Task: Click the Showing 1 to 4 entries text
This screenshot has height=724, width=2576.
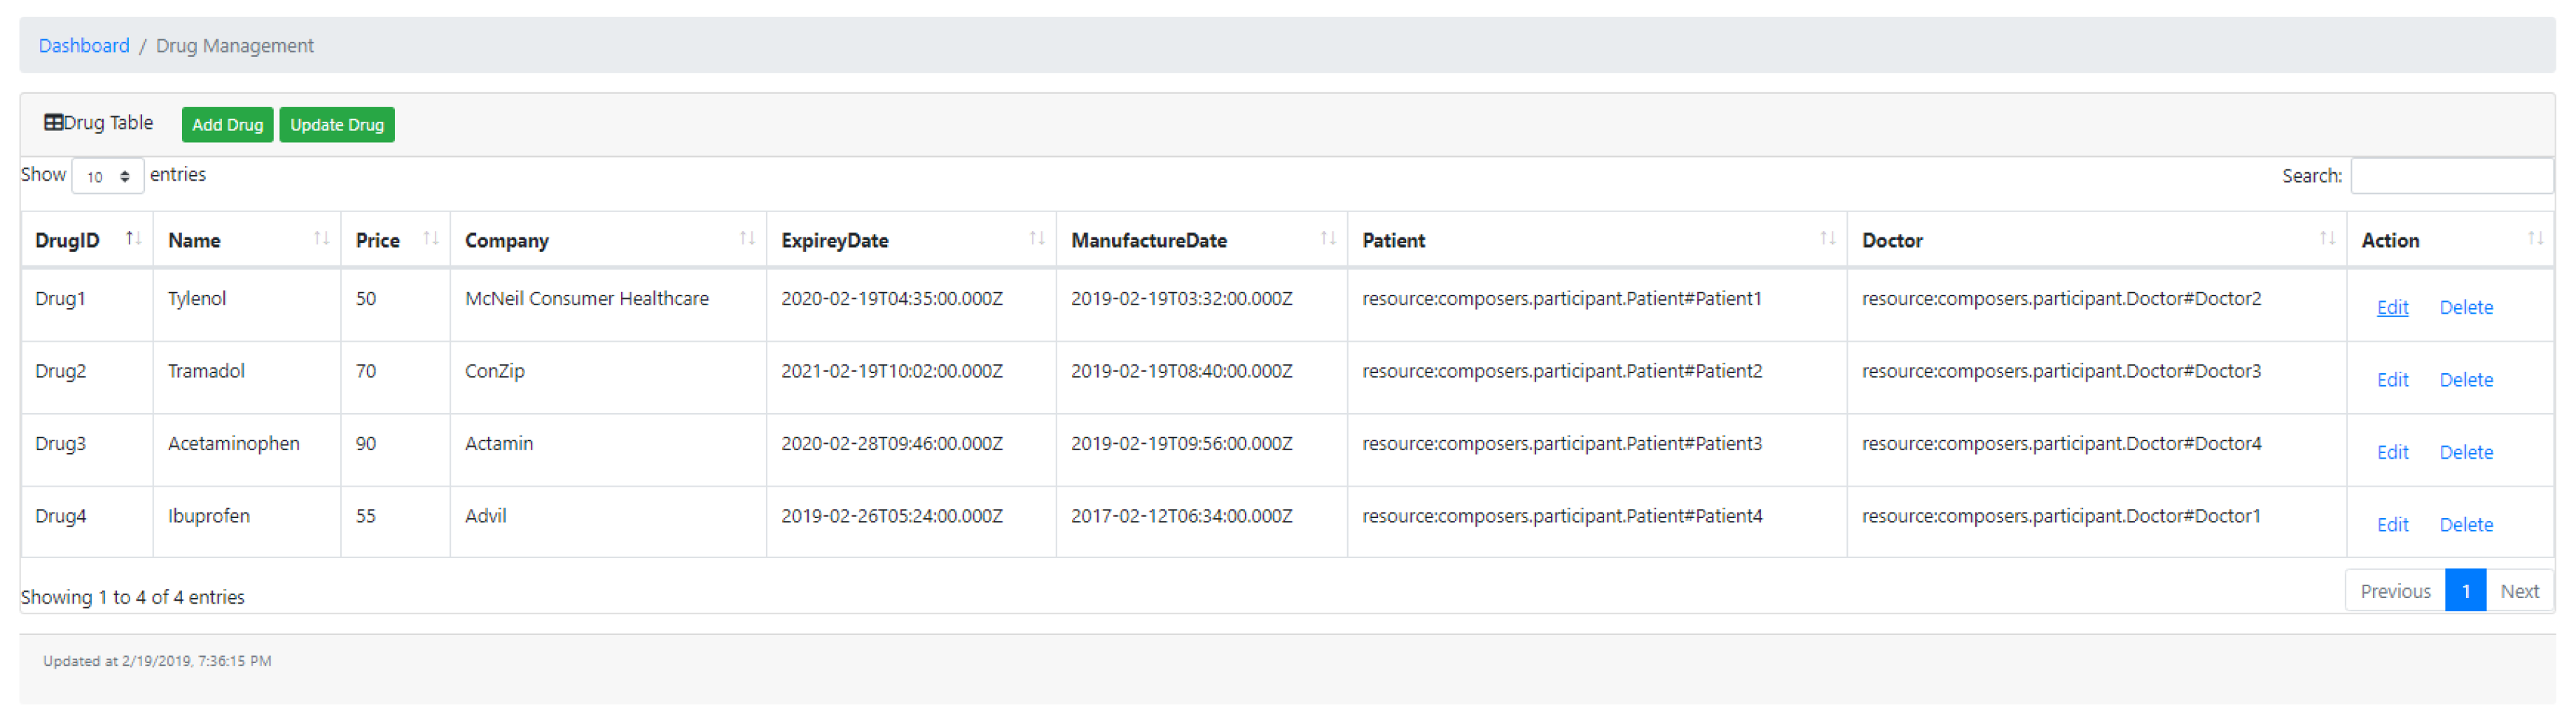Action: tap(133, 597)
